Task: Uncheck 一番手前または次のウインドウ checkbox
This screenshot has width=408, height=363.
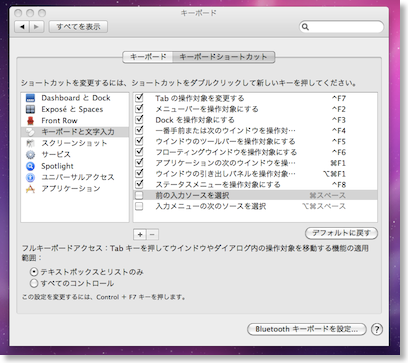Action: [139, 130]
